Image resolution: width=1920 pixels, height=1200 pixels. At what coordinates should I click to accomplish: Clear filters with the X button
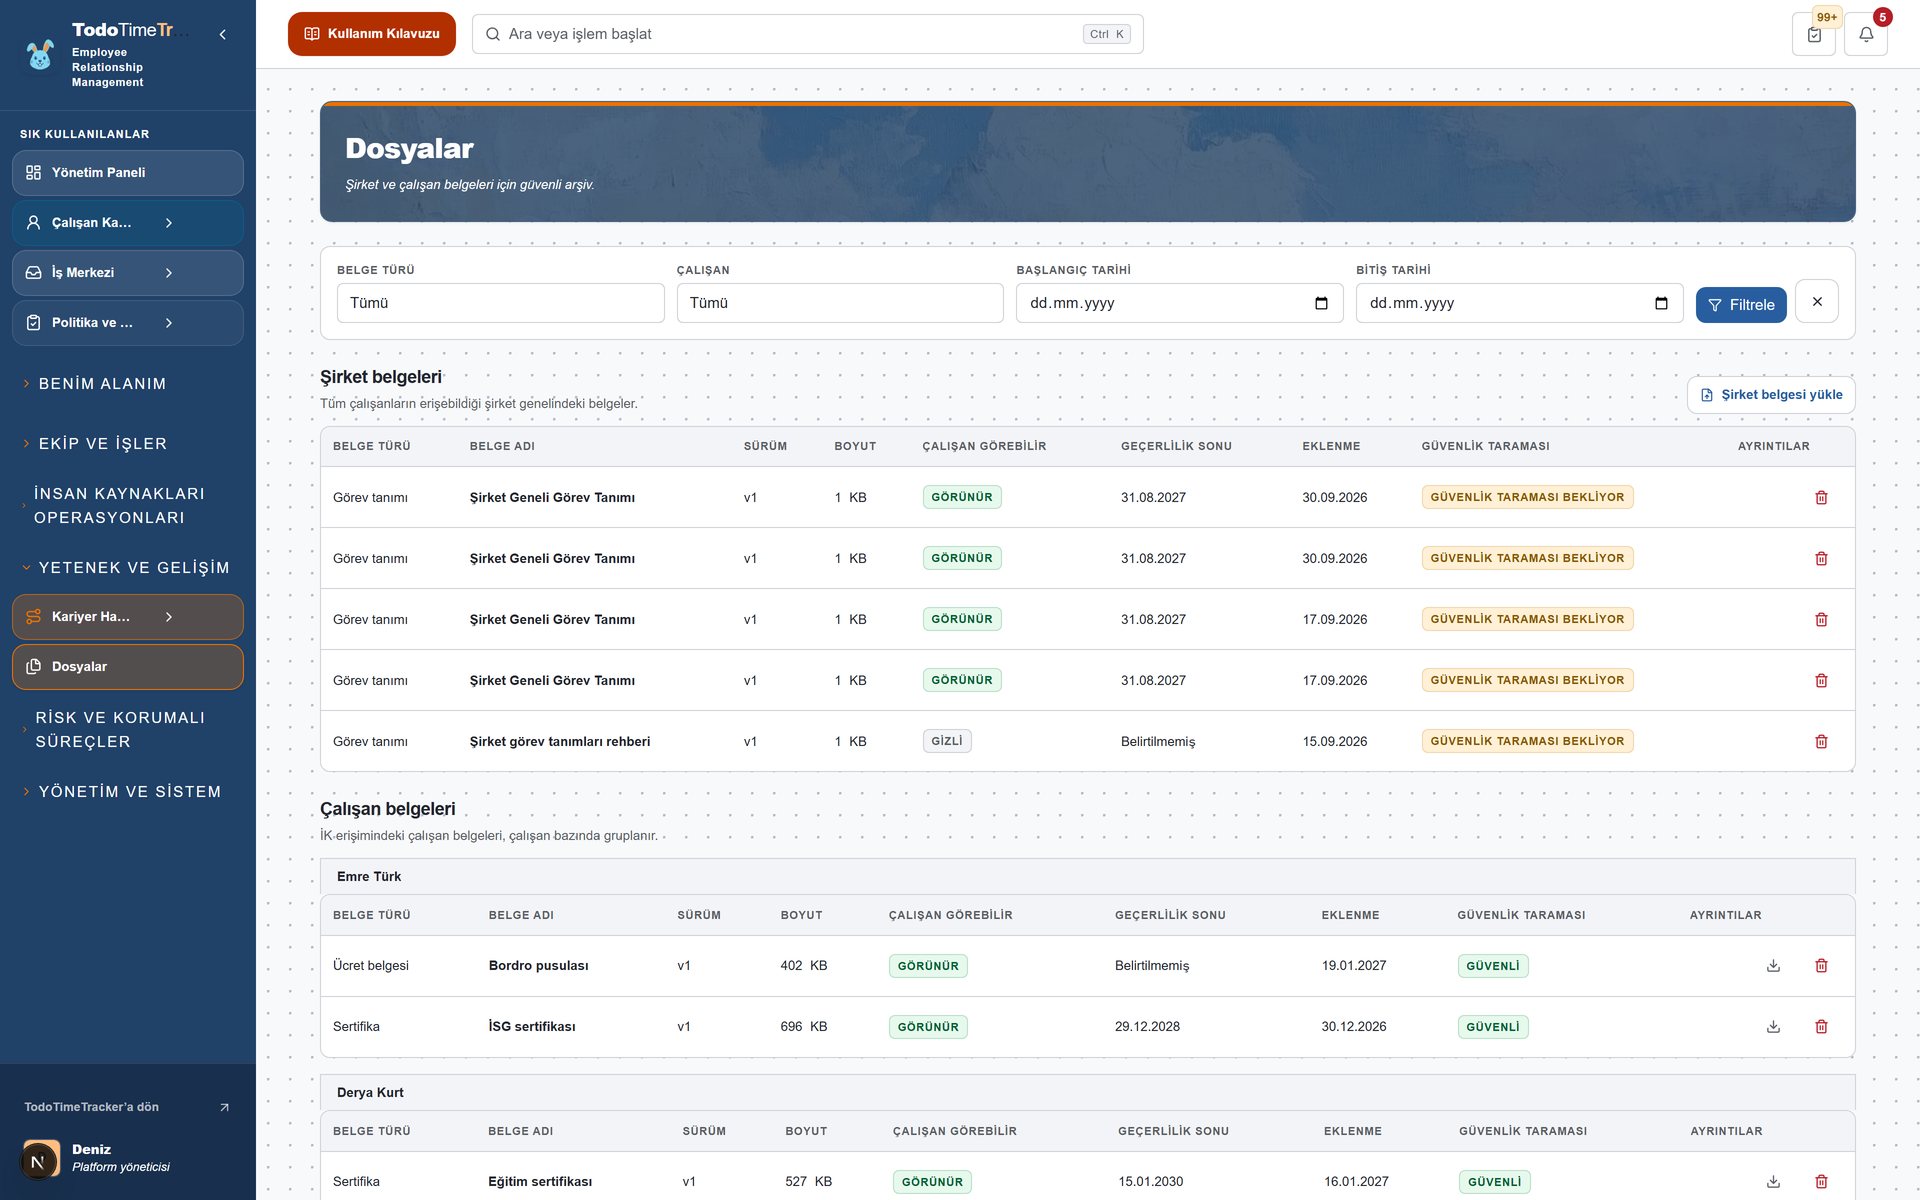pyautogui.click(x=1817, y=302)
